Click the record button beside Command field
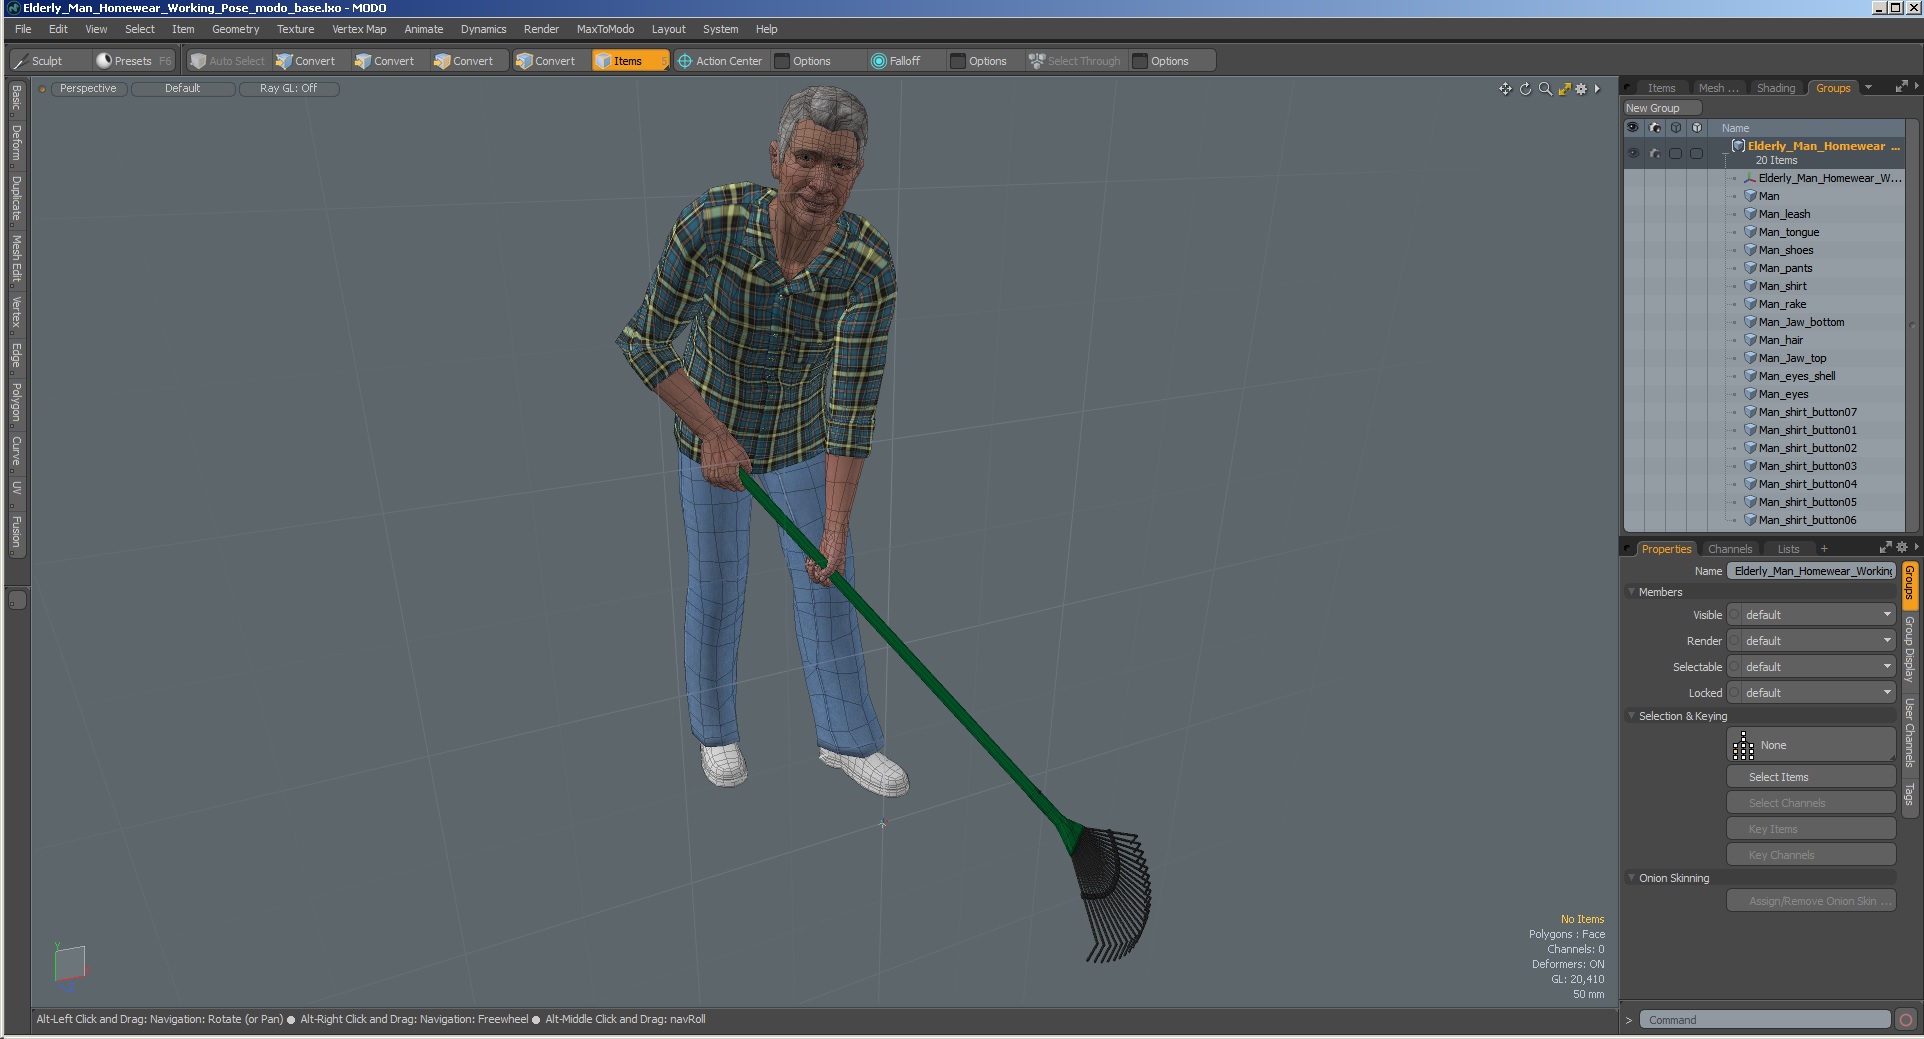The height and width of the screenshot is (1039, 1924). pyautogui.click(x=1906, y=1020)
